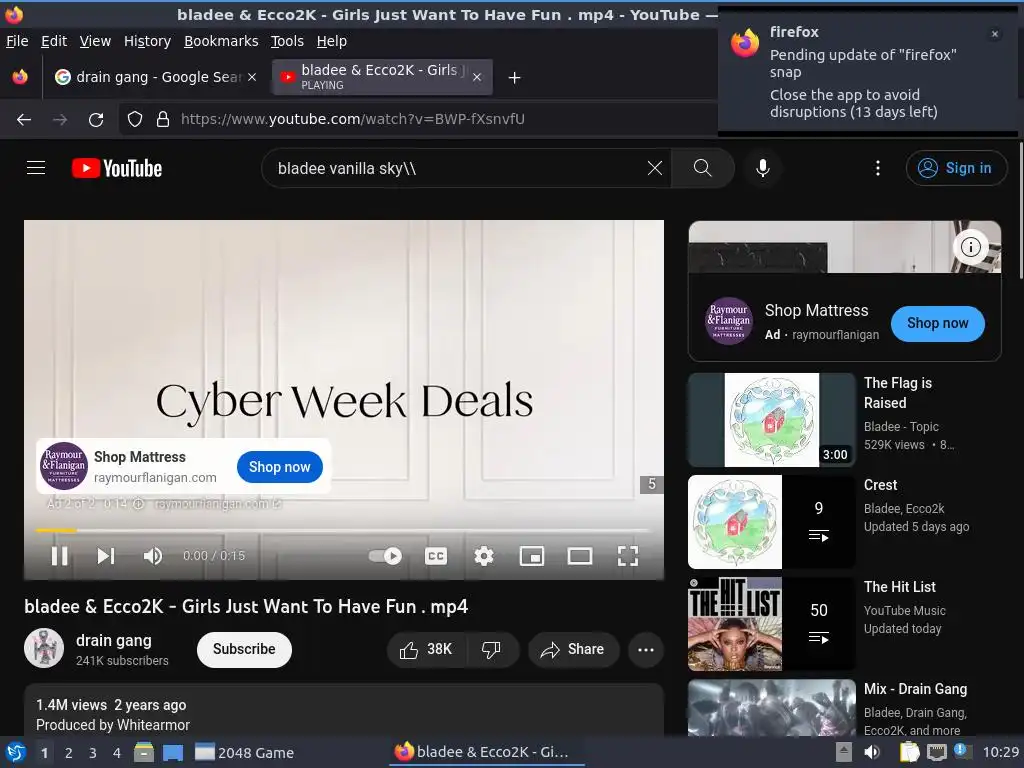Open Firefox View pinned icon
1024x768 pixels.
point(20,77)
